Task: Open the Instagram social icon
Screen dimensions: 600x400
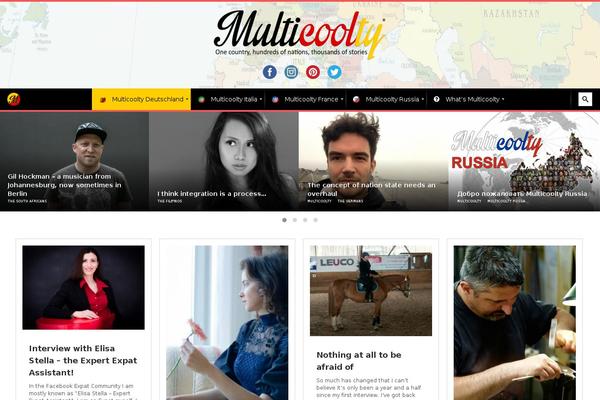Action: [291, 72]
